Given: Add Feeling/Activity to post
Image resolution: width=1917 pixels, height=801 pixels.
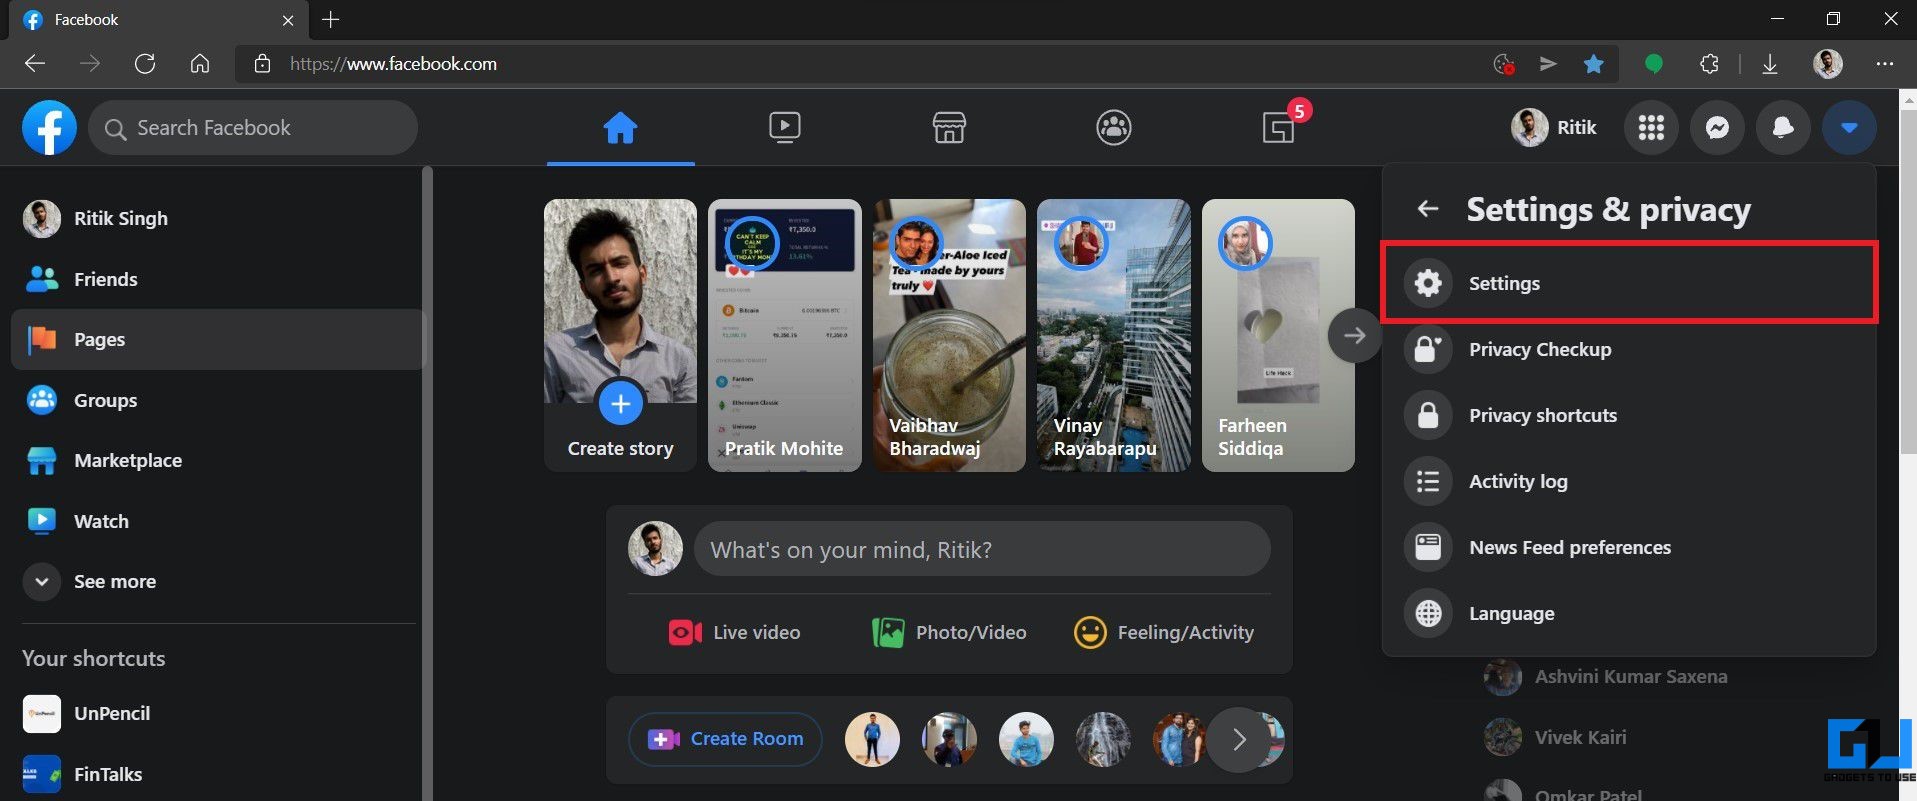Looking at the screenshot, I should [1163, 632].
